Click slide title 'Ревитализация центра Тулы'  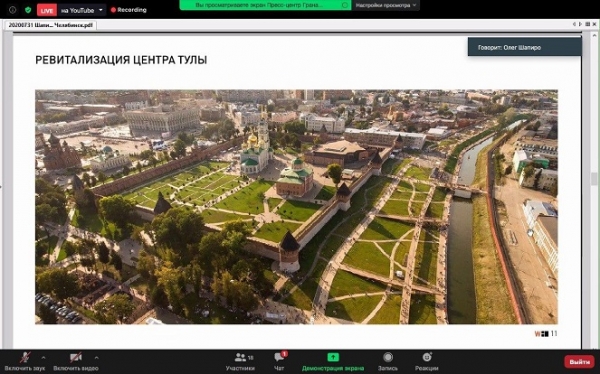(x=121, y=60)
